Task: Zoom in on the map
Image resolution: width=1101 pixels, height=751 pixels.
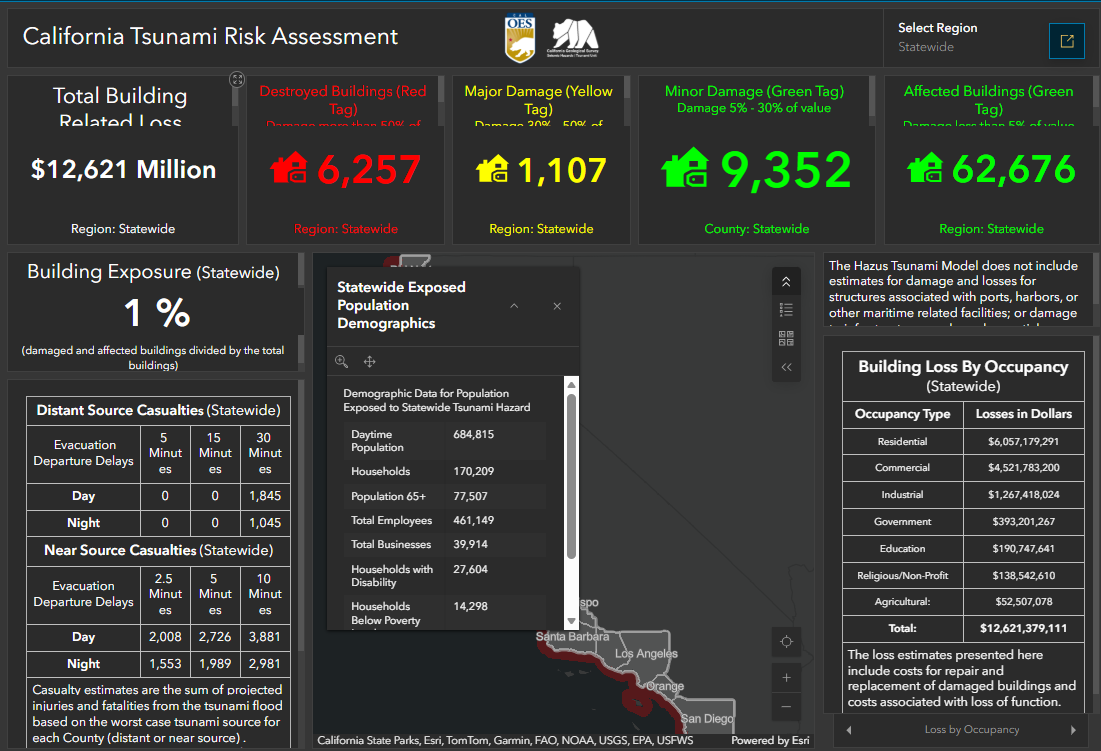Action: (x=786, y=678)
